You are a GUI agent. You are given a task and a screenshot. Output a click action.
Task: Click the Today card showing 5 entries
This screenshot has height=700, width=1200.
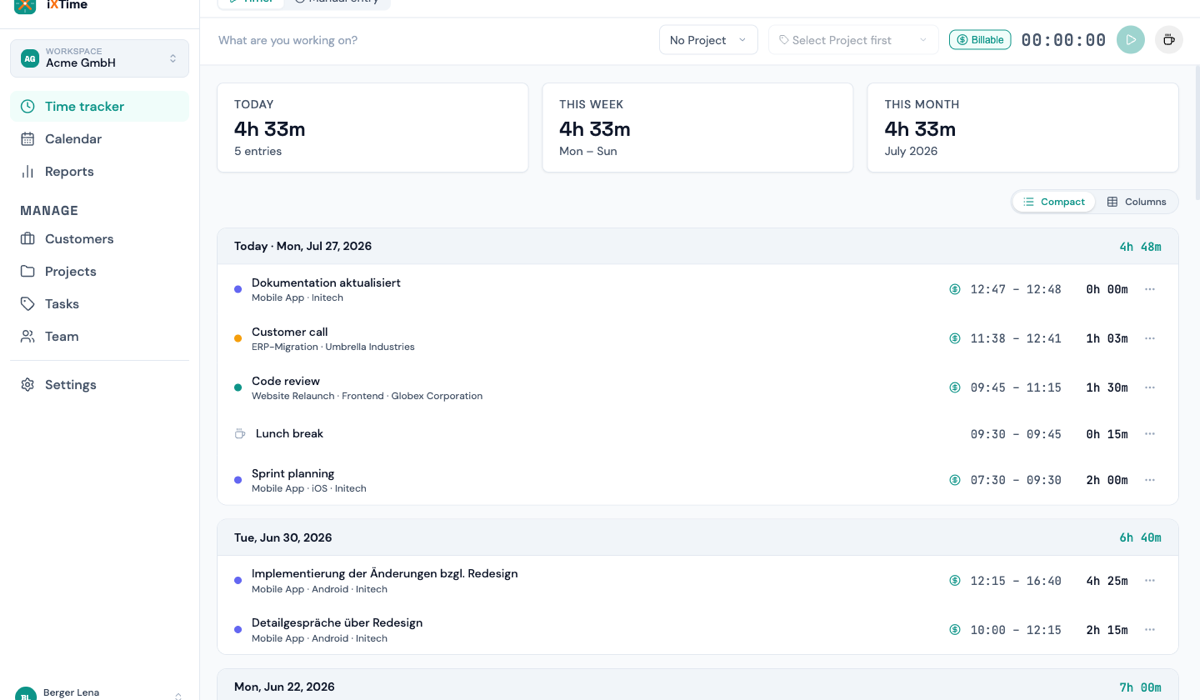pyautogui.click(x=373, y=128)
